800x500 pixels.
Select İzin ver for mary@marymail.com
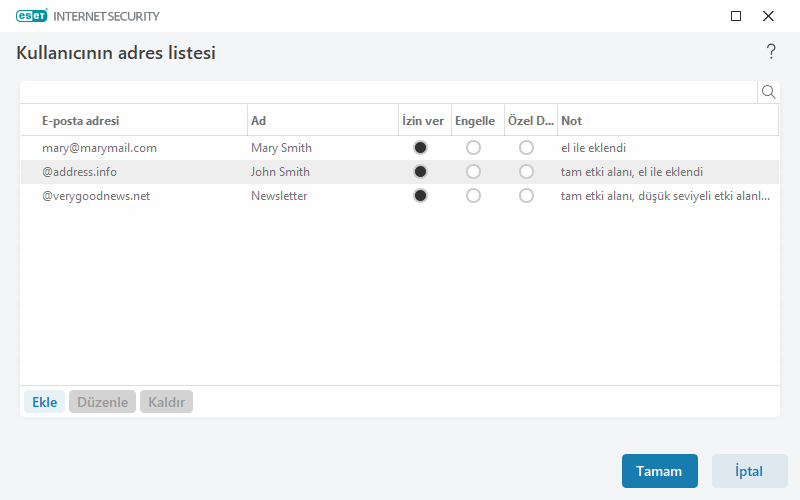coord(420,148)
